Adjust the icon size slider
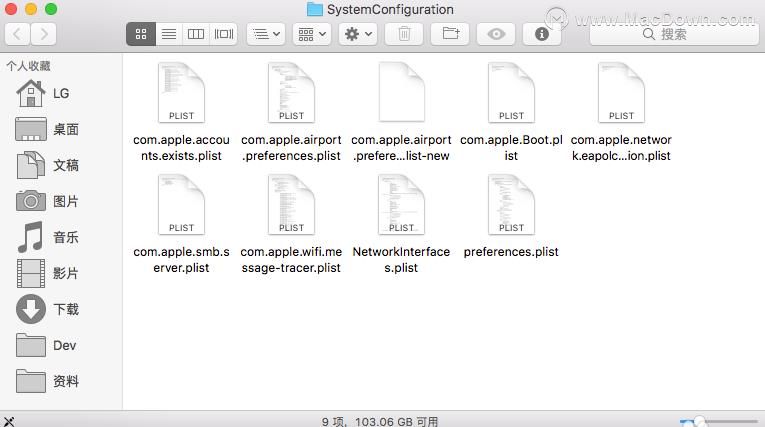The height and width of the screenshot is (427, 765). click(700, 421)
